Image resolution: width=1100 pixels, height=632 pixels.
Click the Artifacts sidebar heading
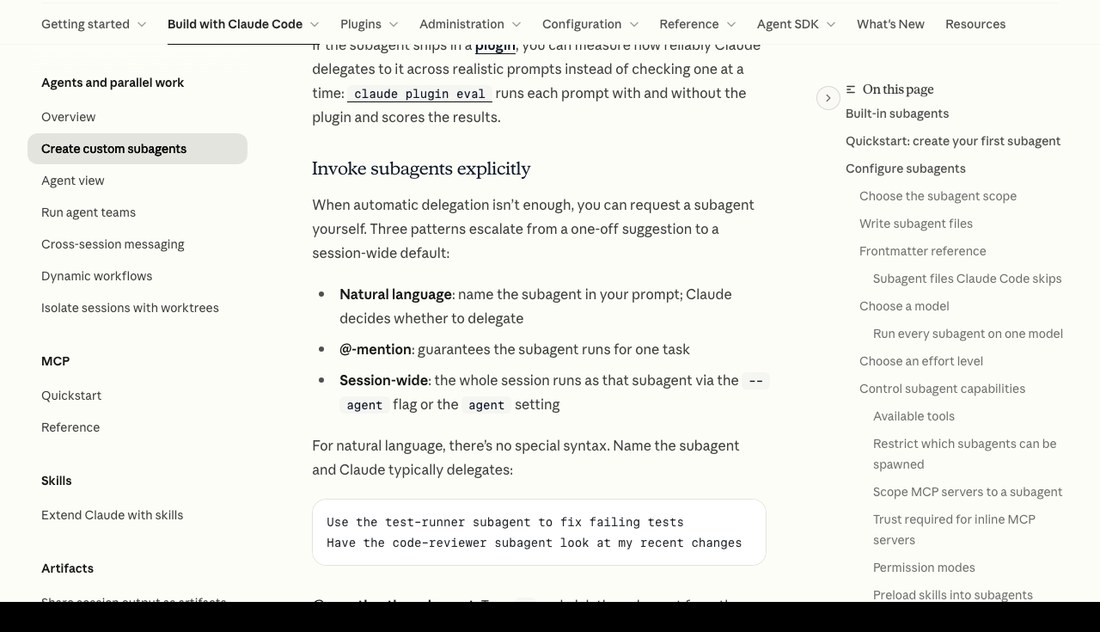tap(67, 568)
